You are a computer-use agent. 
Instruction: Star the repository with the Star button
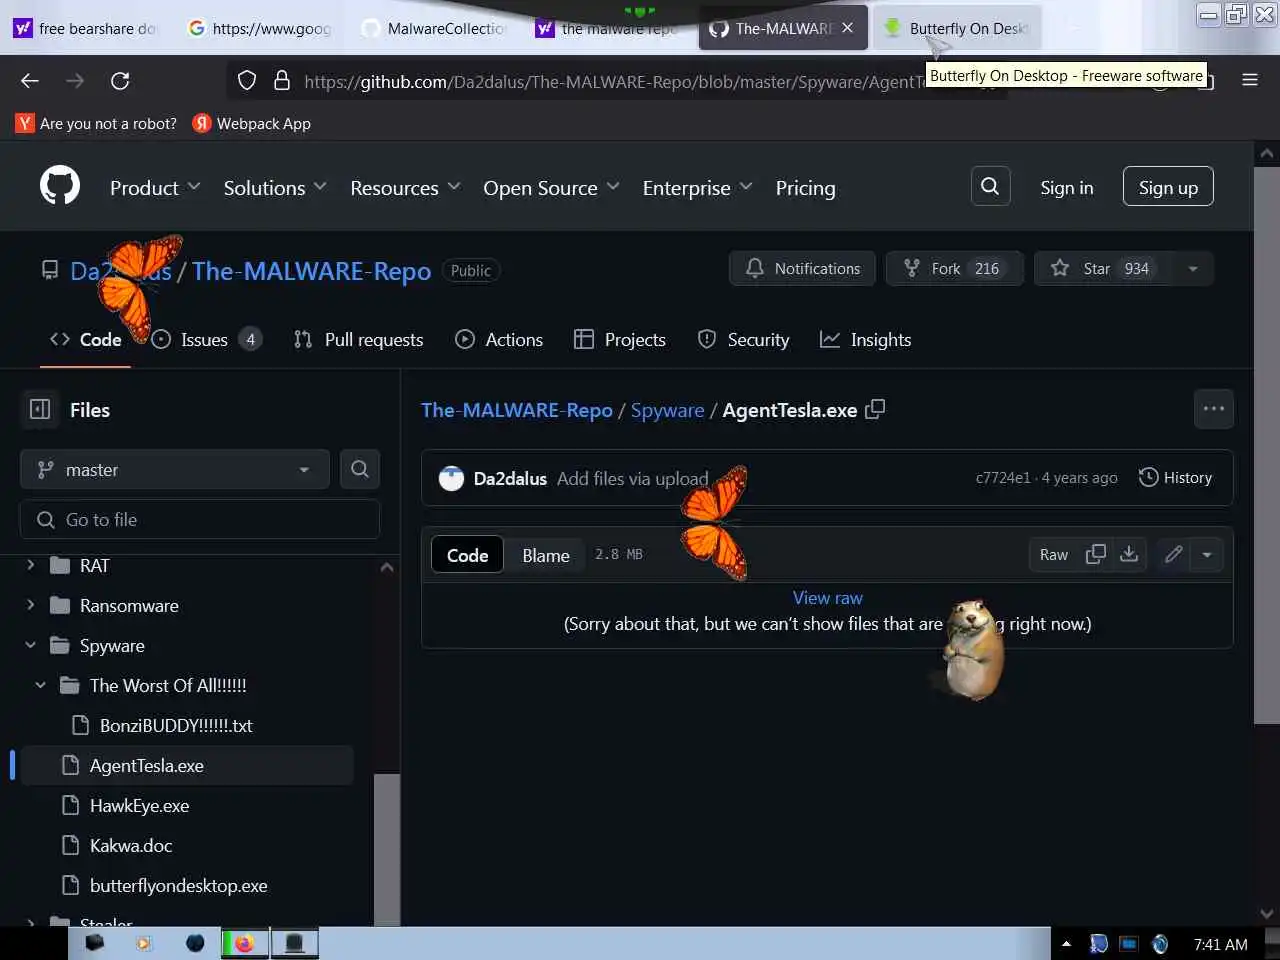point(1103,268)
